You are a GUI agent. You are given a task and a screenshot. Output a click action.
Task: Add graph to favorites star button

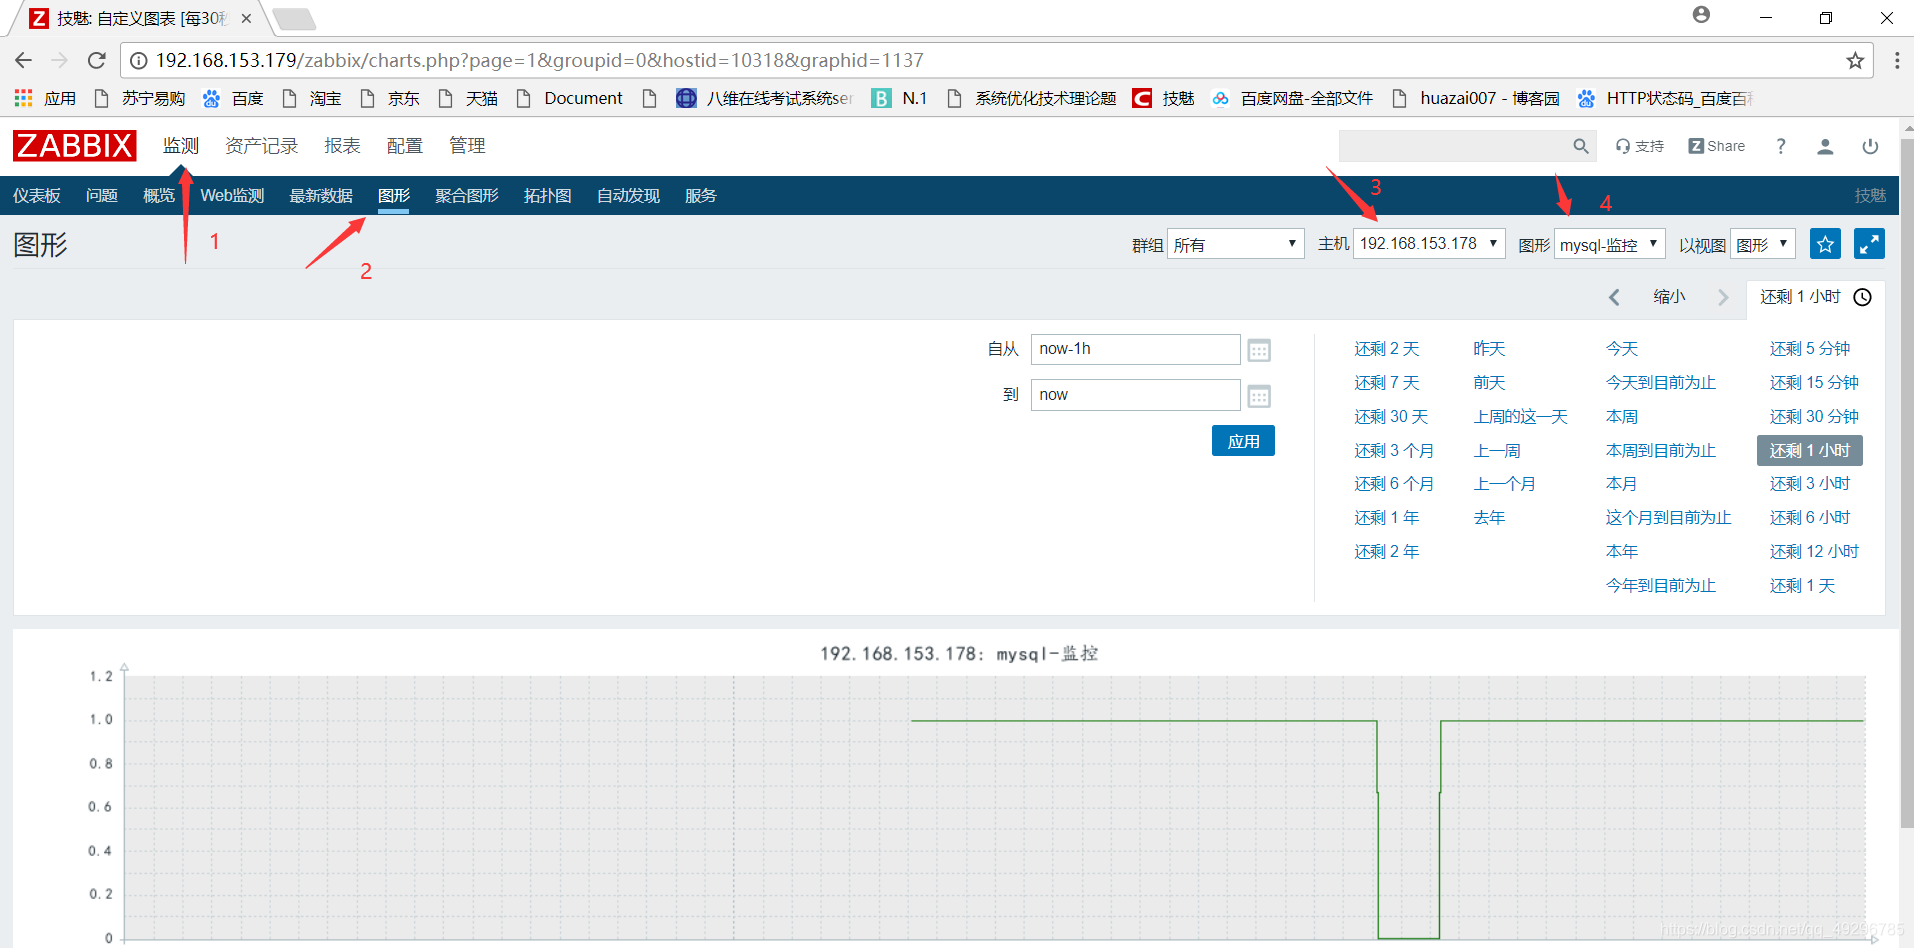coord(1825,244)
